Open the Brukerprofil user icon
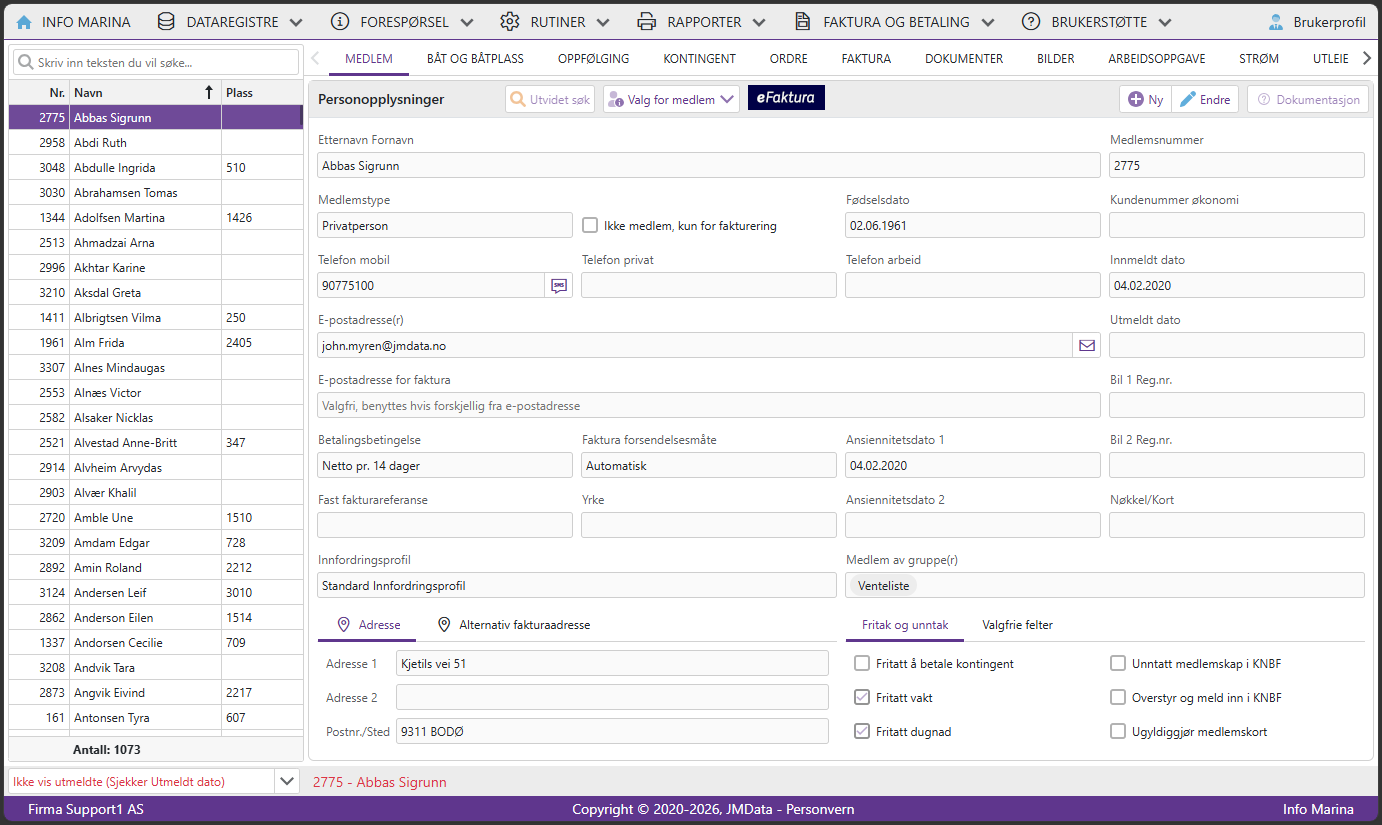 pyautogui.click(x=1276, y=21)
